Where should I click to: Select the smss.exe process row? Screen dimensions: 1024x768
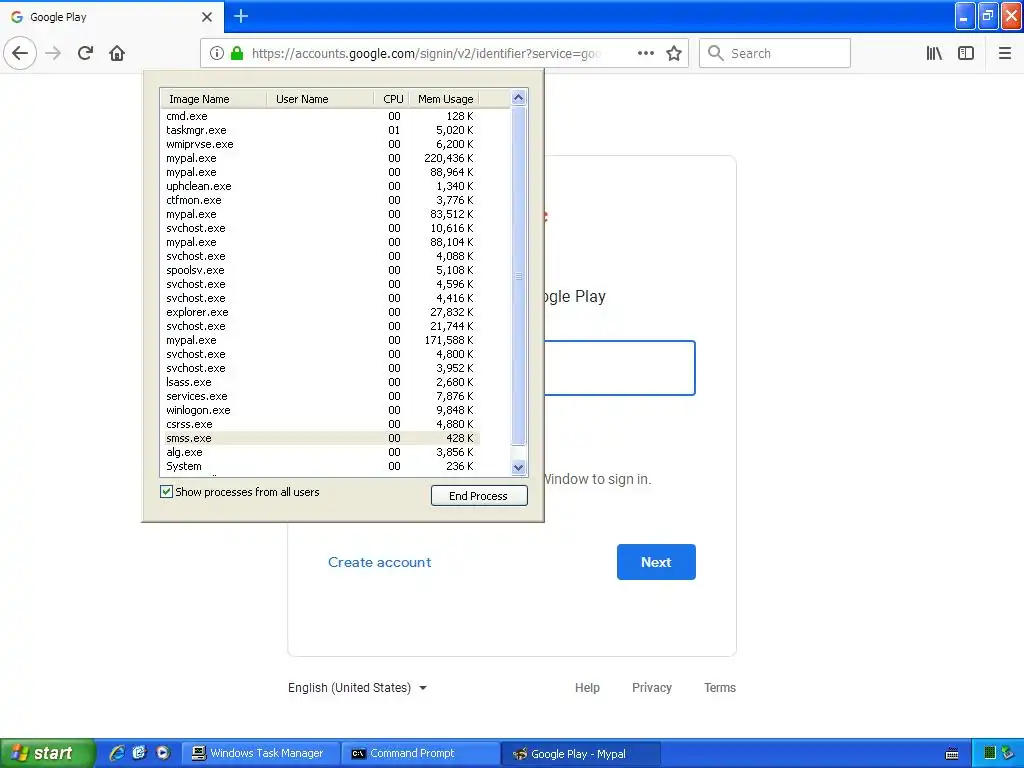[320, 438]
